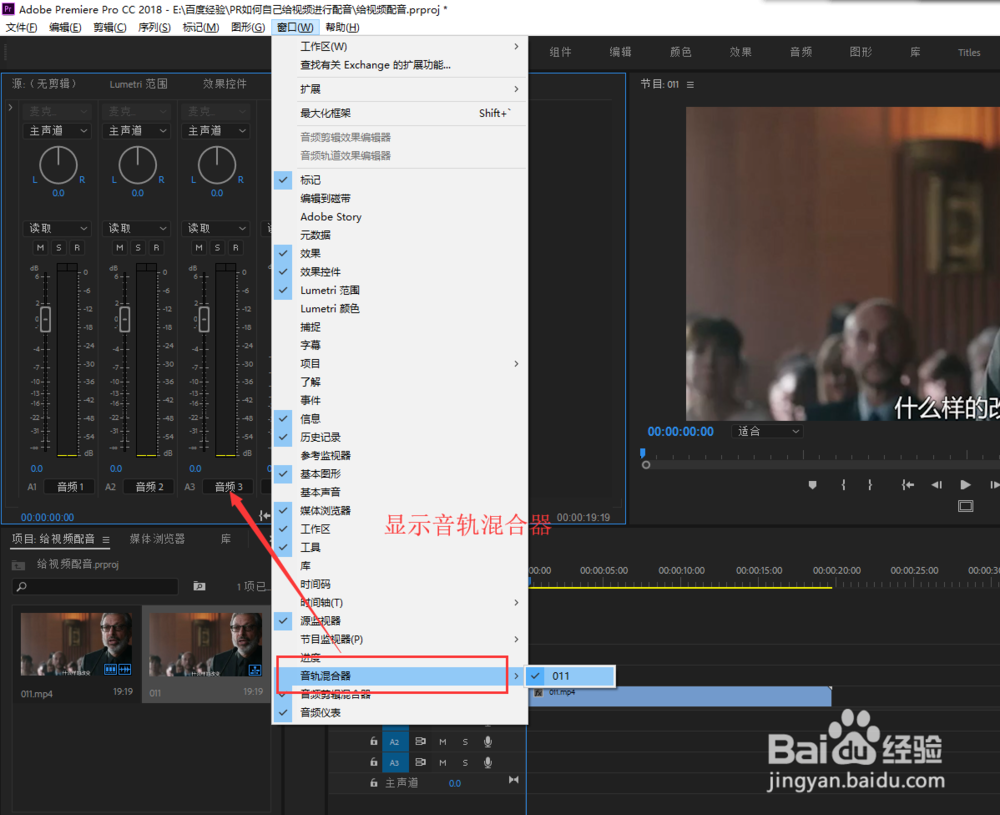Expand effects and sends in mixer
Screen dimensions: 1000x815
(x=10, y=108)
